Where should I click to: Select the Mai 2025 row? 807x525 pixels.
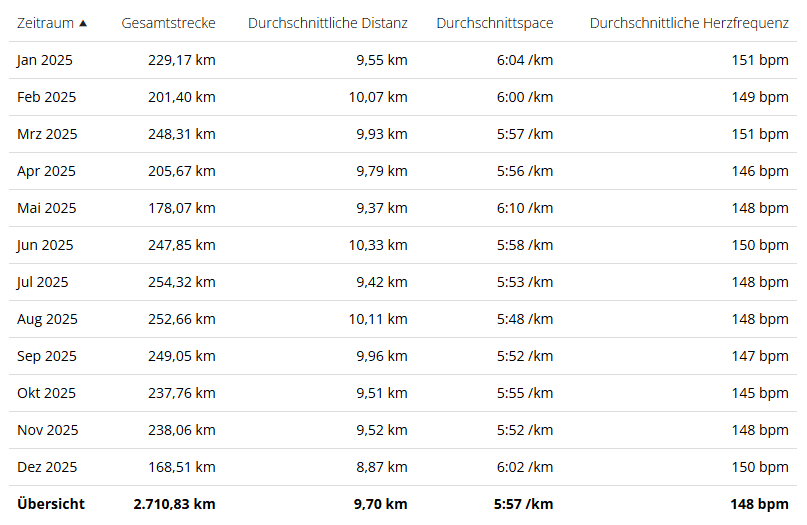click(x=47, y=208)
